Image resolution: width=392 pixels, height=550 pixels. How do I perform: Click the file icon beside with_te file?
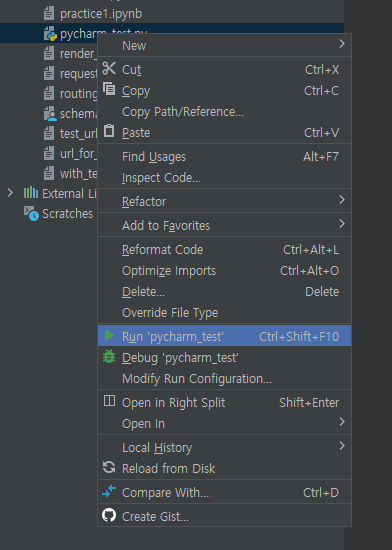(x=49, y=173)
